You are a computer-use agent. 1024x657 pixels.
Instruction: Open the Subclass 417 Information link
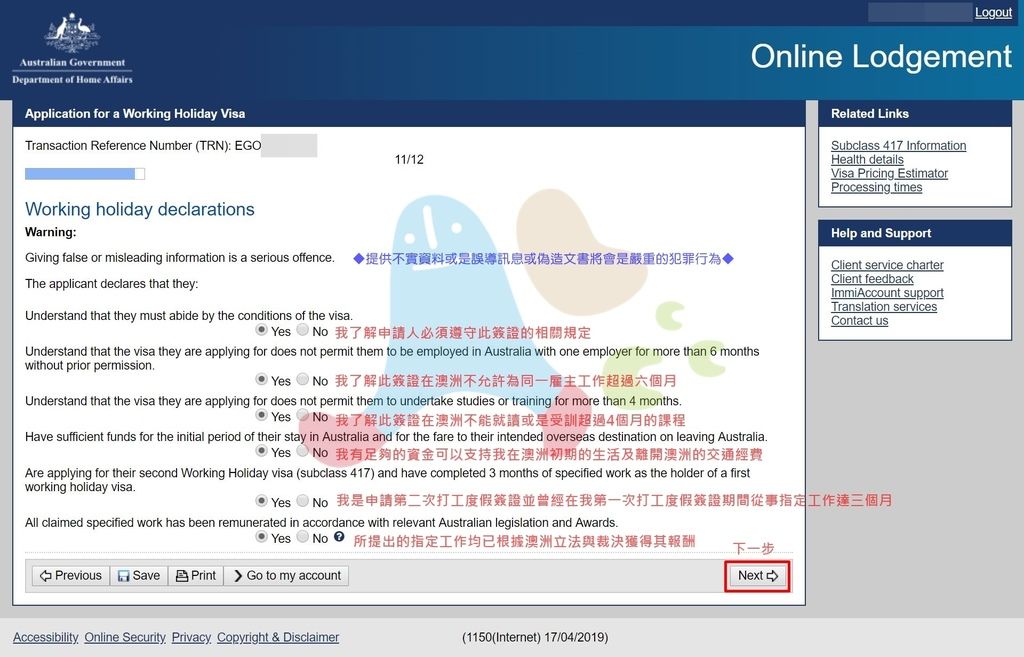898,145
